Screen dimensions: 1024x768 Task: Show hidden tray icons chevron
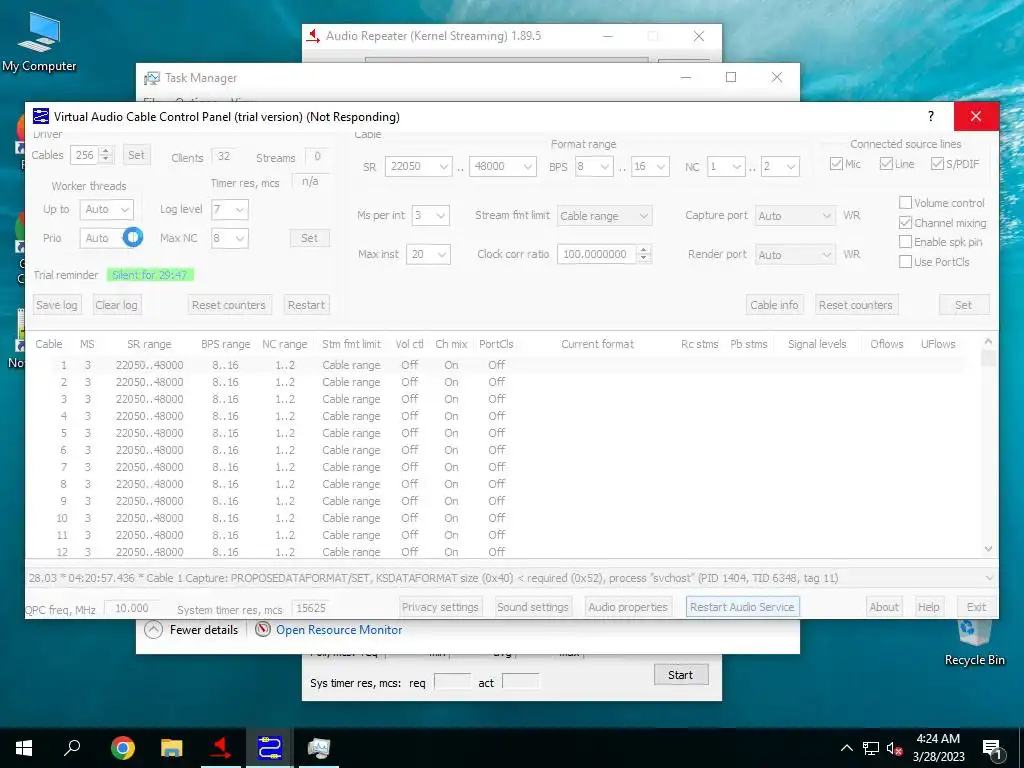pyautogui.click(x=846, y=748)
